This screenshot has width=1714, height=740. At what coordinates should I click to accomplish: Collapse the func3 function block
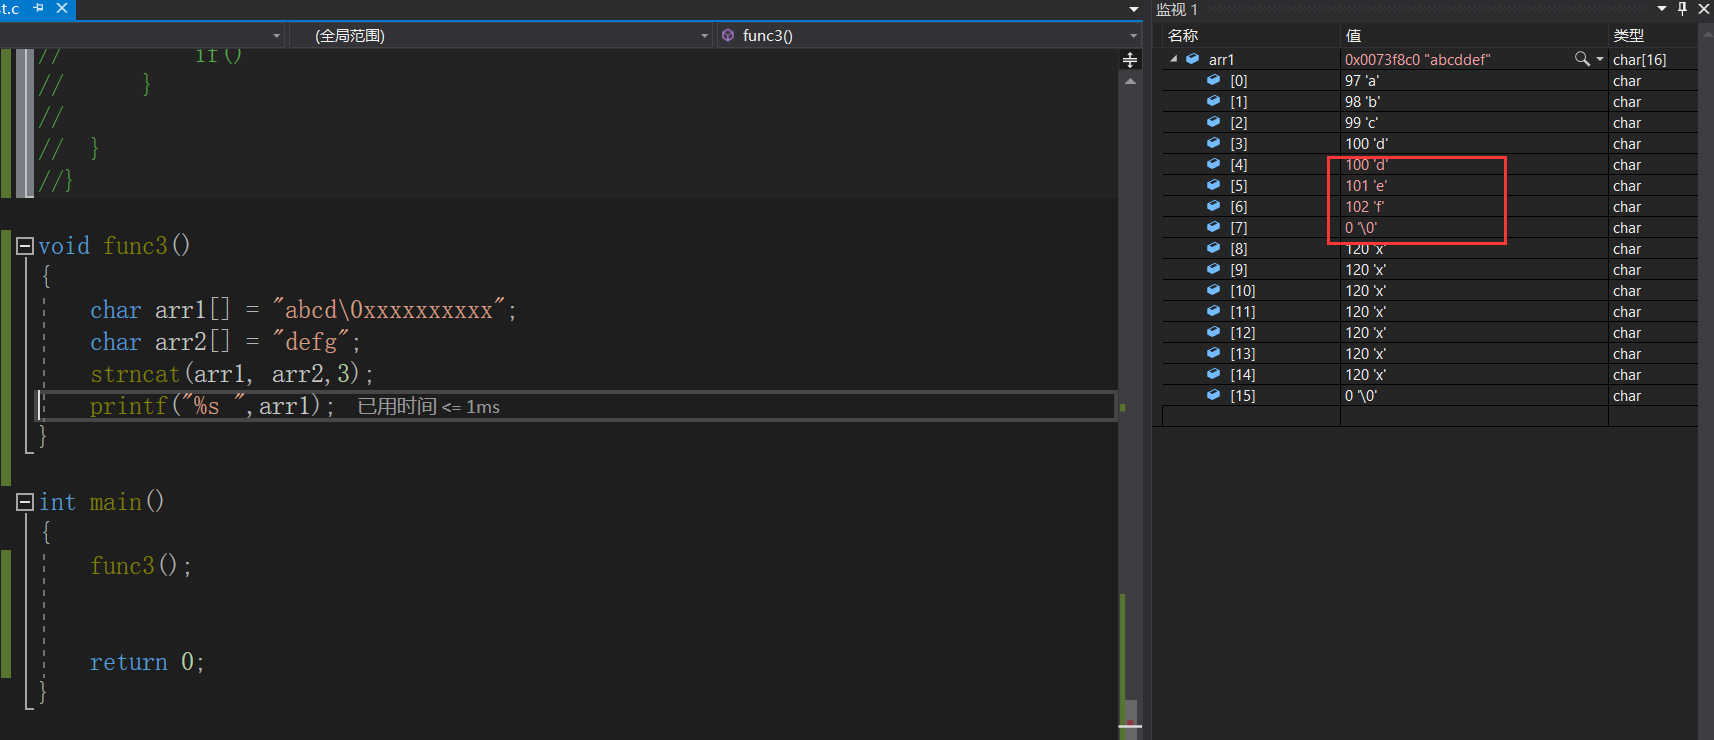pos(25,245)
